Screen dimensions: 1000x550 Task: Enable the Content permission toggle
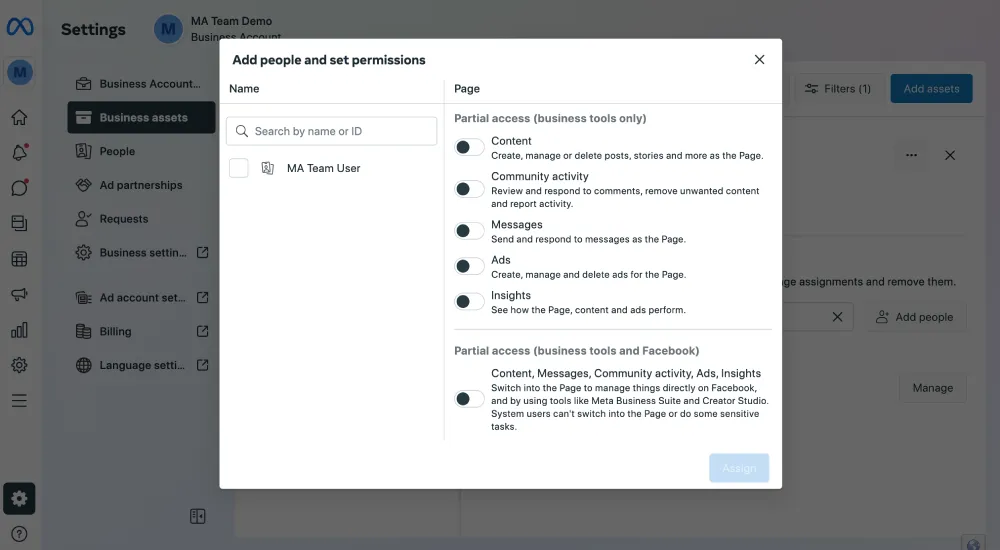tap(469, 148)
